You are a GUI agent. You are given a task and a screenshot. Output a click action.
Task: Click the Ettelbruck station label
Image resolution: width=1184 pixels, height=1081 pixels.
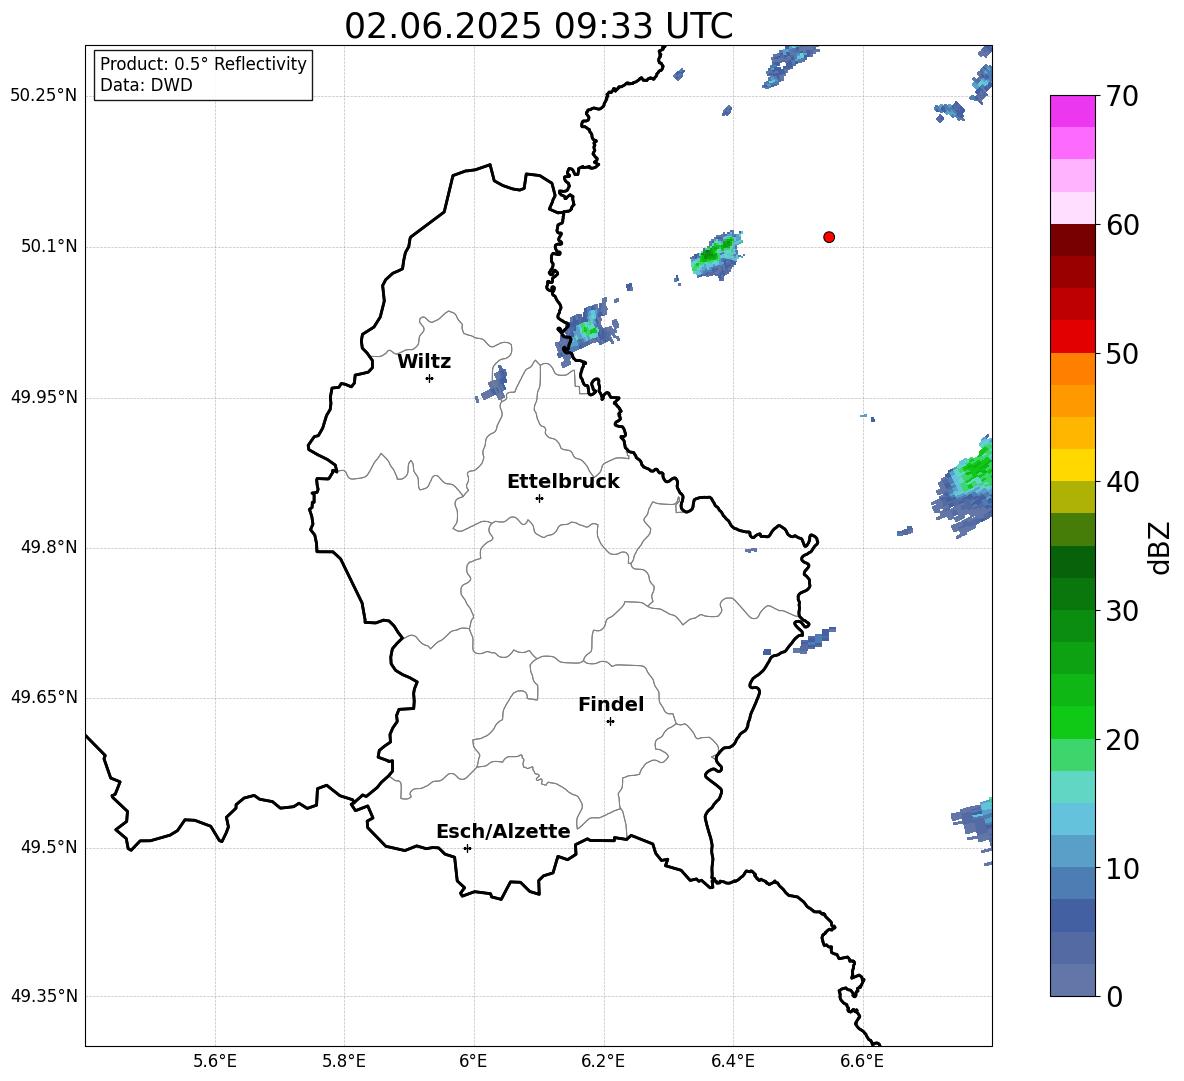563,482
